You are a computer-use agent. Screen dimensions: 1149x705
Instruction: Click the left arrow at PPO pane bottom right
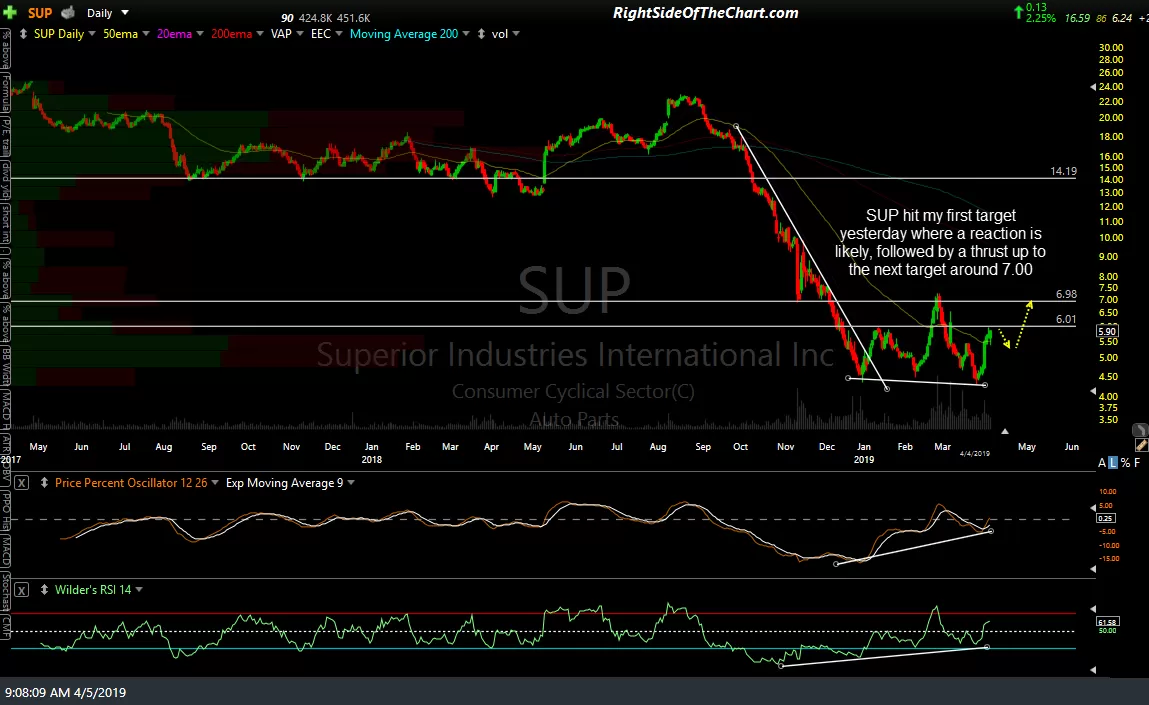[1093, 569]
